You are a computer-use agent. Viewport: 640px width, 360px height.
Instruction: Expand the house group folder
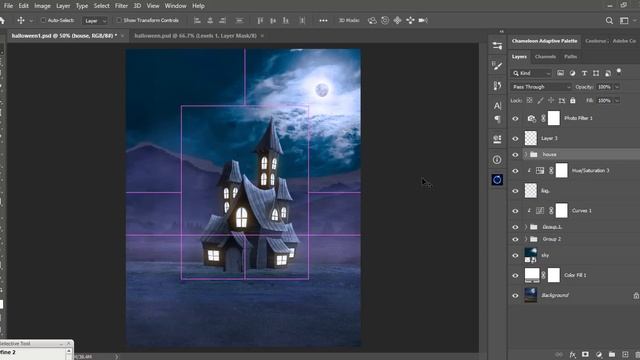click(x=526, y=155)
